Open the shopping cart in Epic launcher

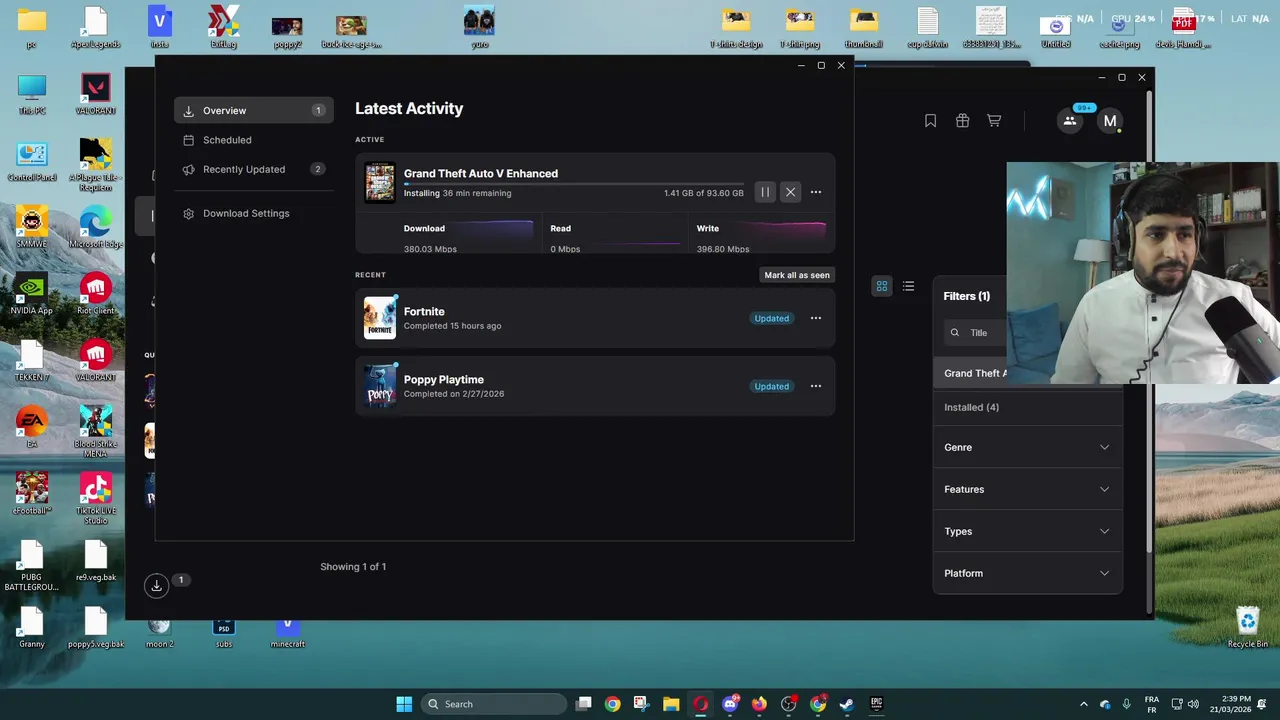pyautogui.click(x=994, y=121)
